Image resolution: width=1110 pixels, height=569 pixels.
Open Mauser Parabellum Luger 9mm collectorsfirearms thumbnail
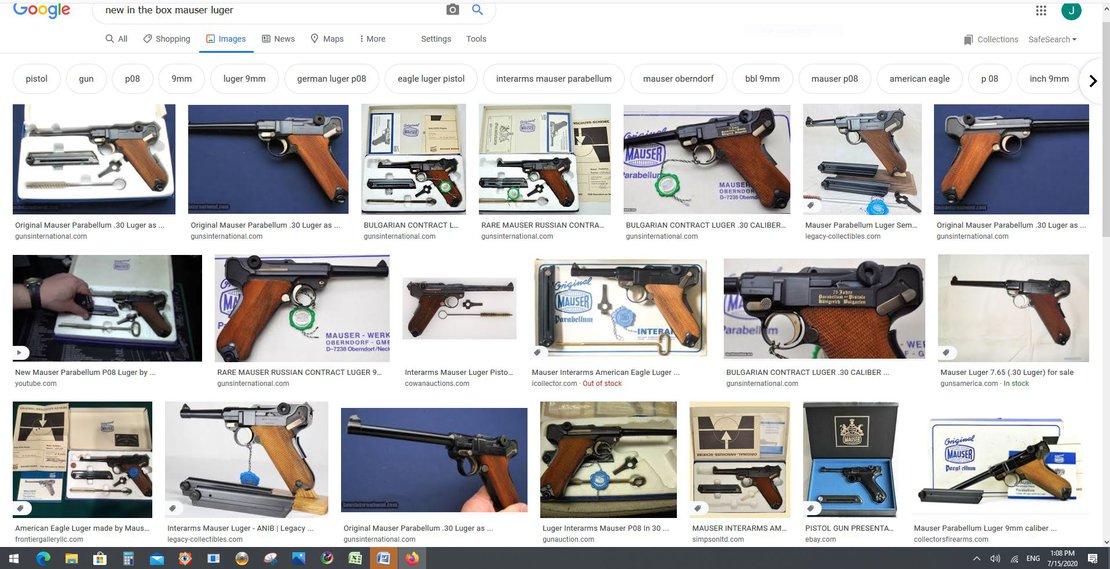pyautogui.click(x=1000, y=459)
